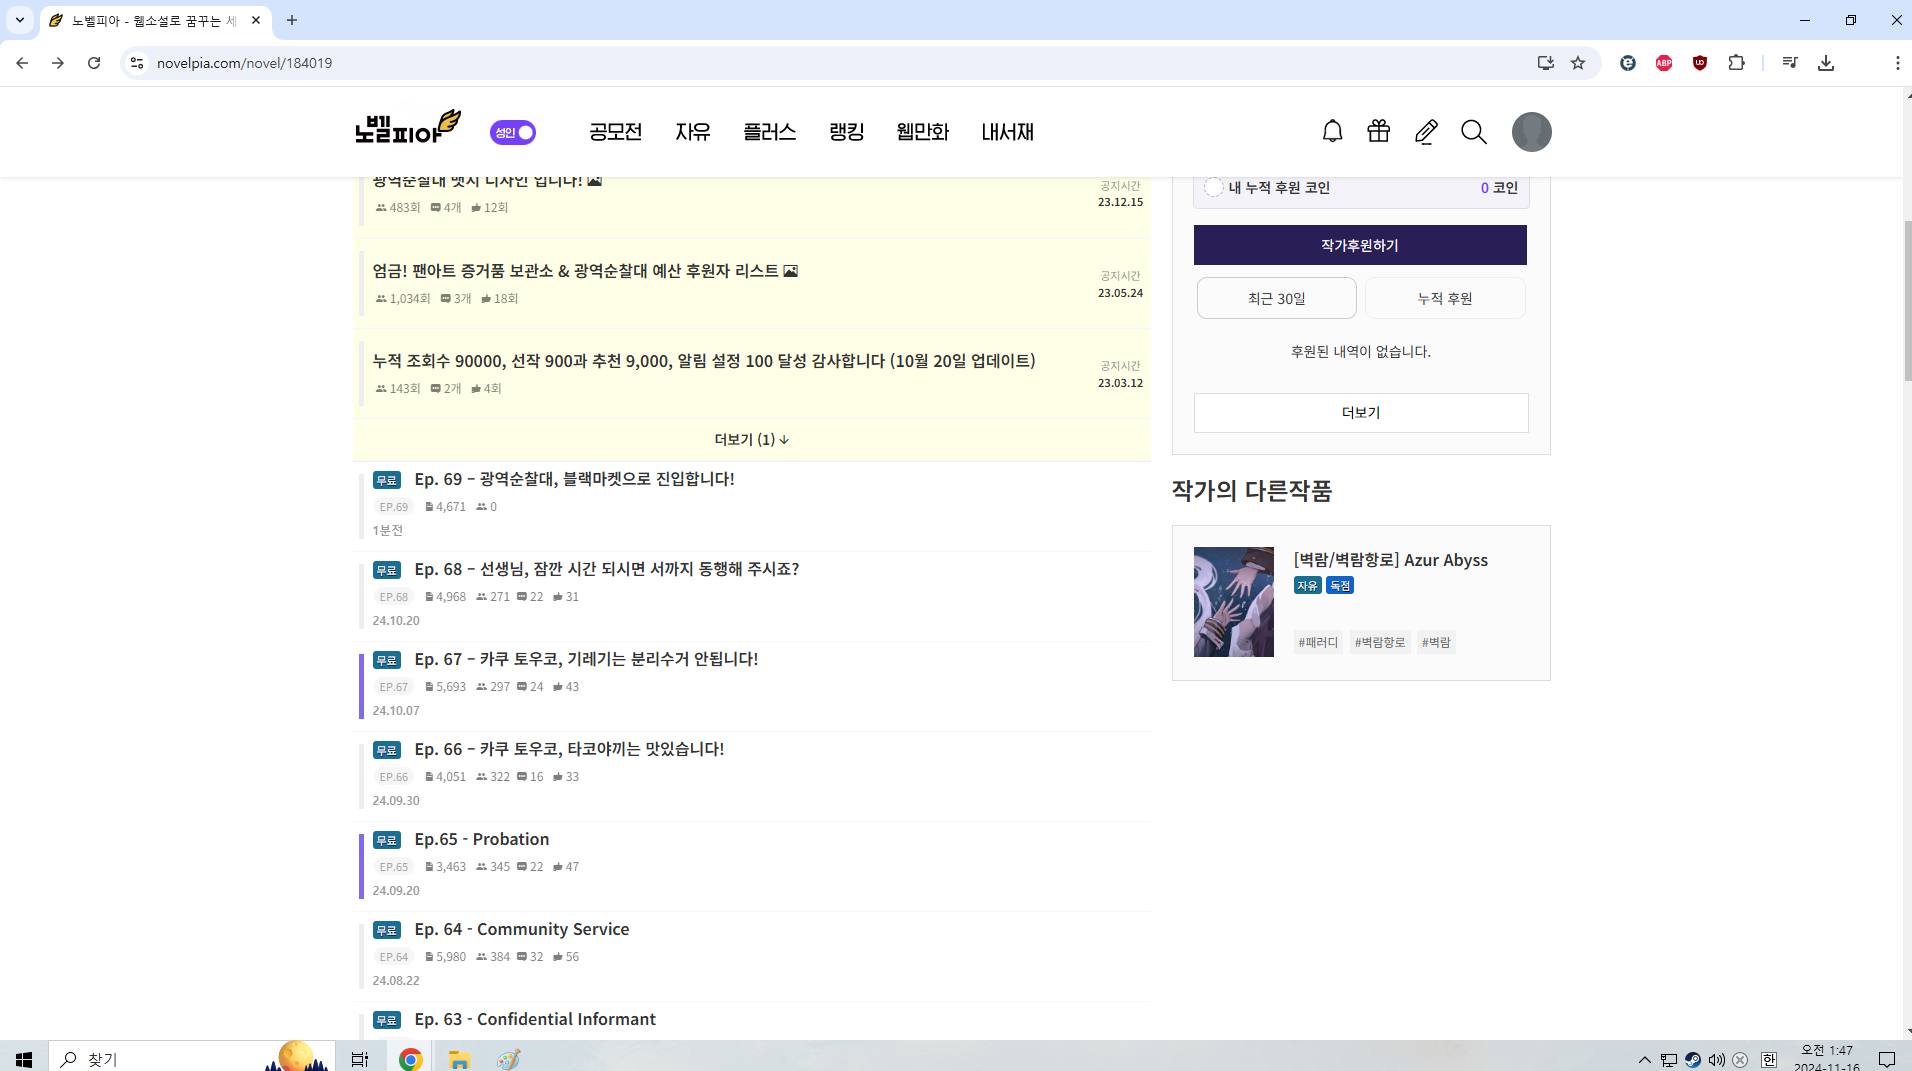Open the Azur Abyss cover thumbnail

(1234, 602)
